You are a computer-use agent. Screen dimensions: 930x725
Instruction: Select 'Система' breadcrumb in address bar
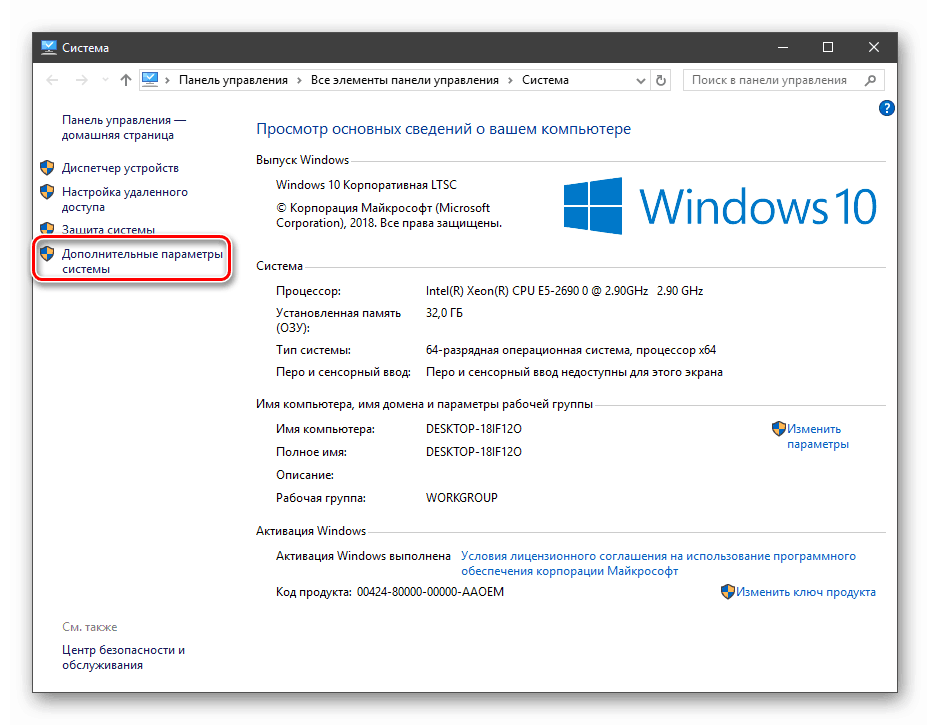545,80
